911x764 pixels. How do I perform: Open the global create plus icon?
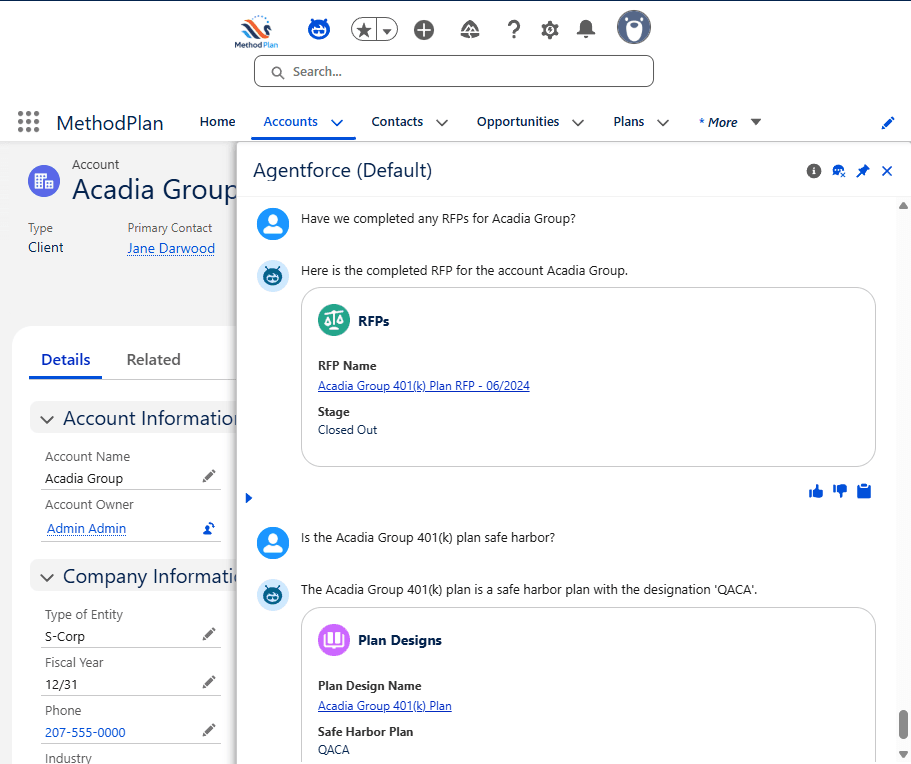pyautogui.click(x=424, y=30)
